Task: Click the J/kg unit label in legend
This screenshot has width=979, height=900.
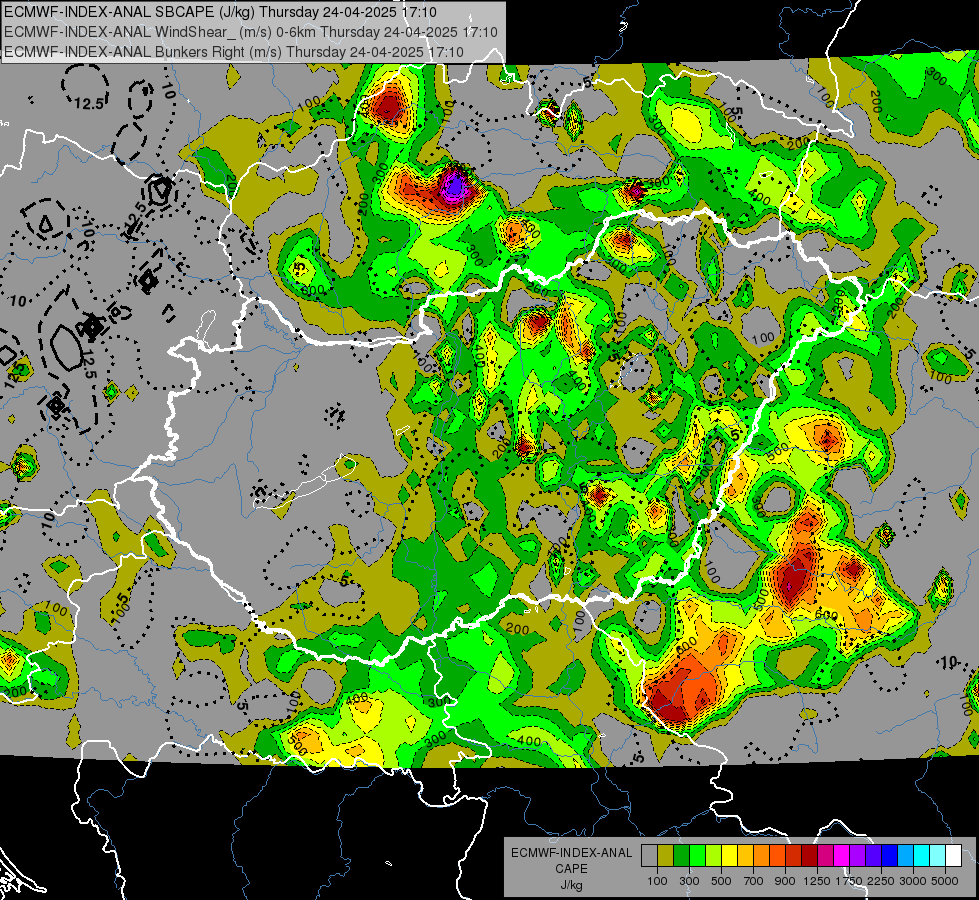Action: click(x=571, y=885)
